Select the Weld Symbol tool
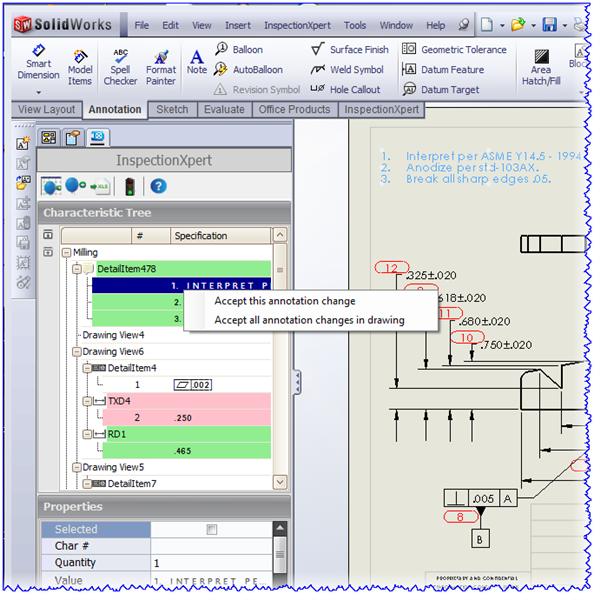 347,70
